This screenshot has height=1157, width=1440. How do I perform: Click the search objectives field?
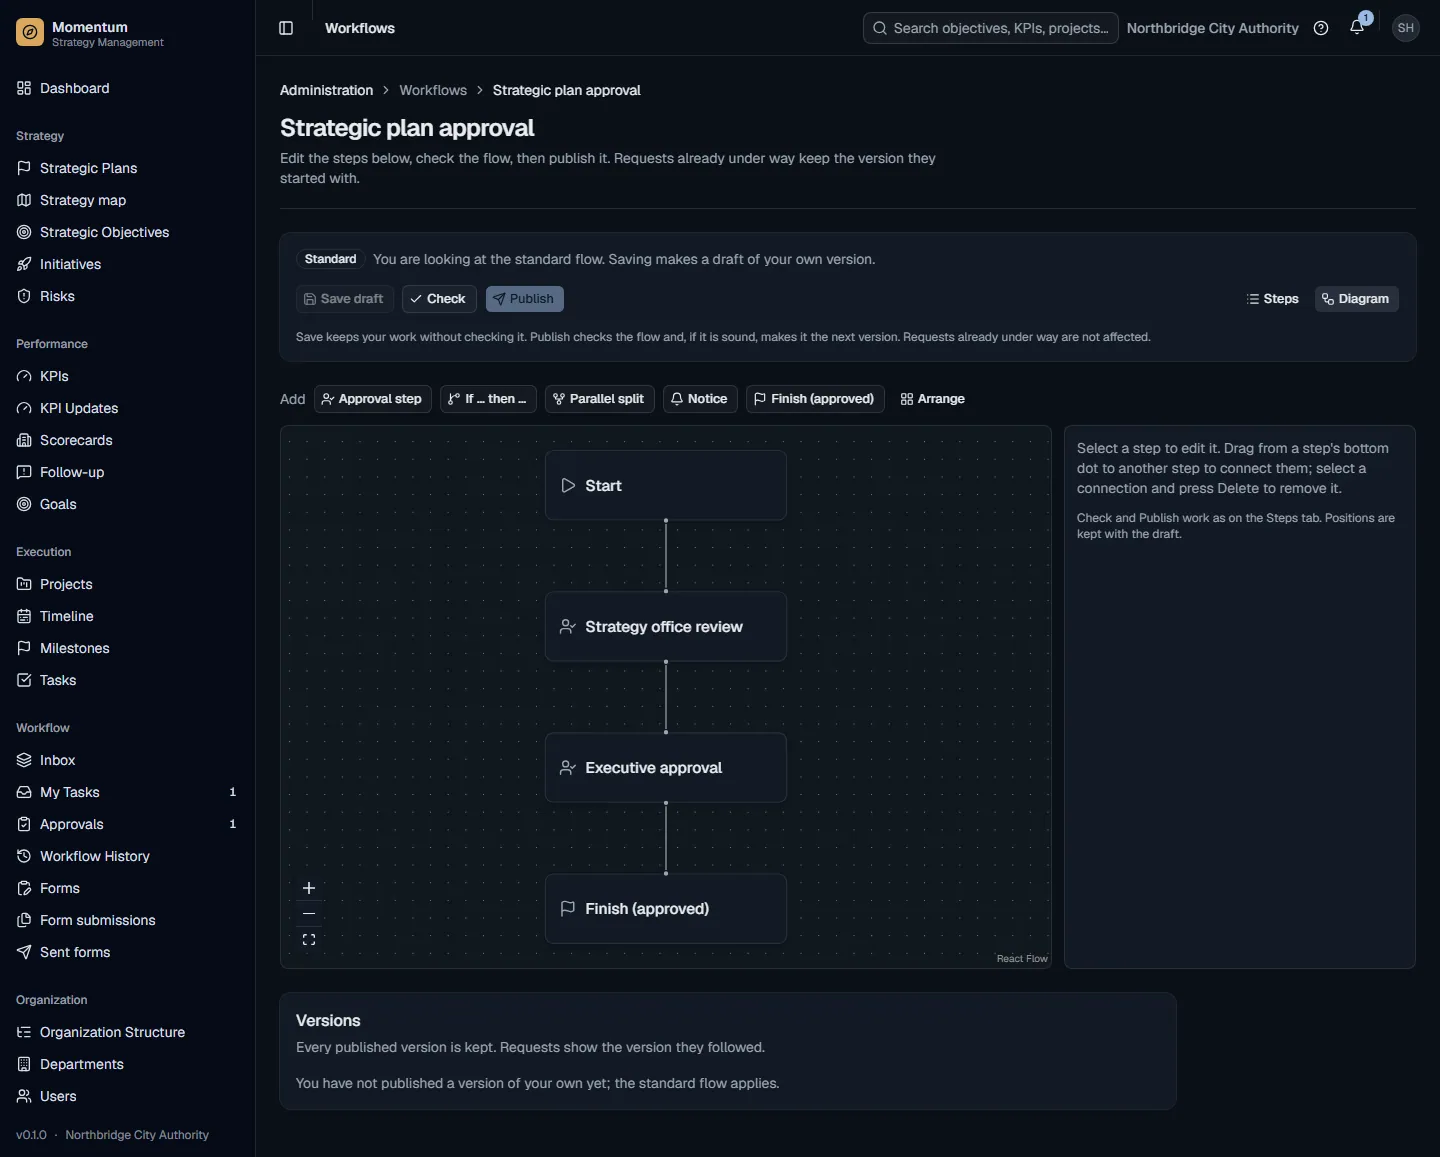[990, 28]
